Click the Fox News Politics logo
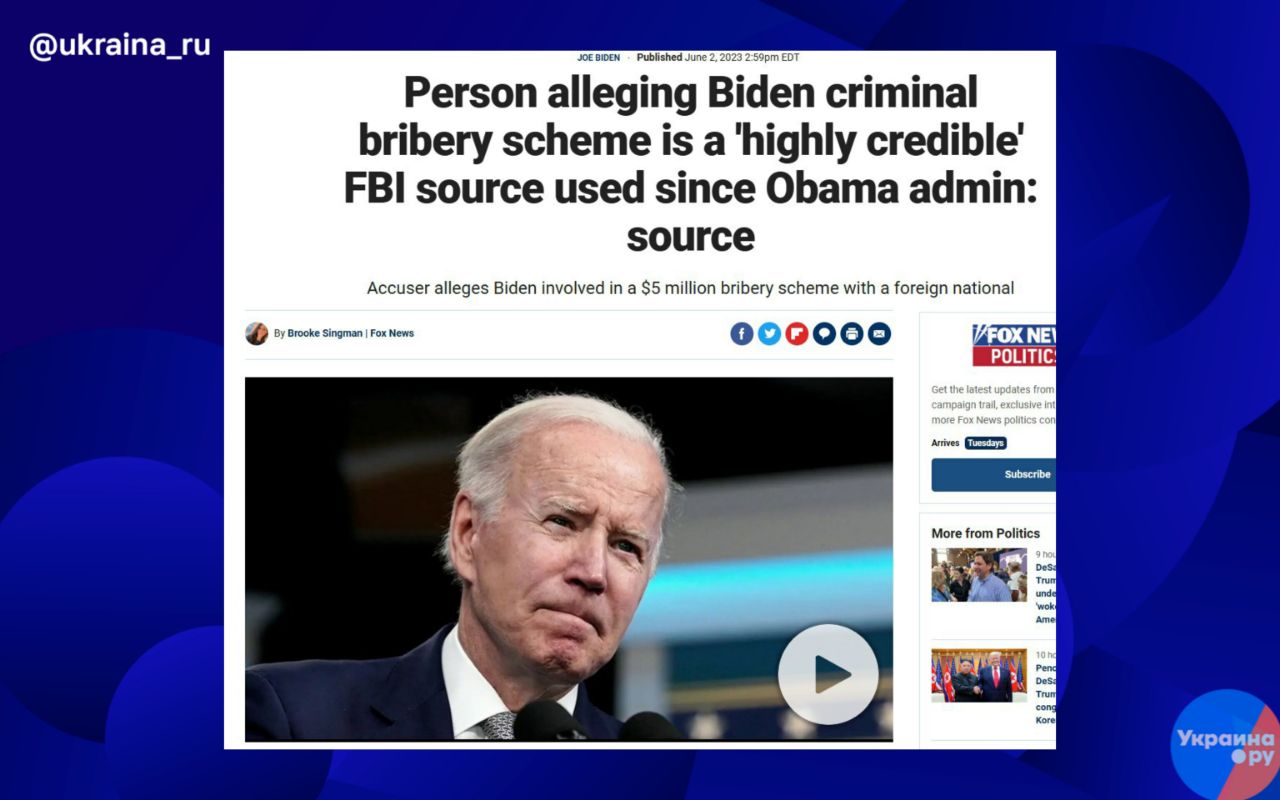 pos(1014,345)
